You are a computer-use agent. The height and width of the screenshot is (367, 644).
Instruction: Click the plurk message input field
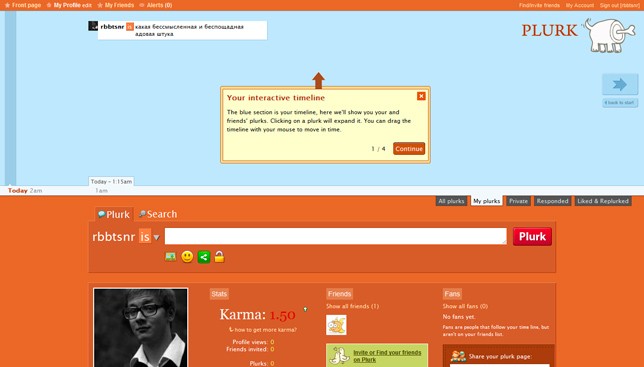[336, 236]
